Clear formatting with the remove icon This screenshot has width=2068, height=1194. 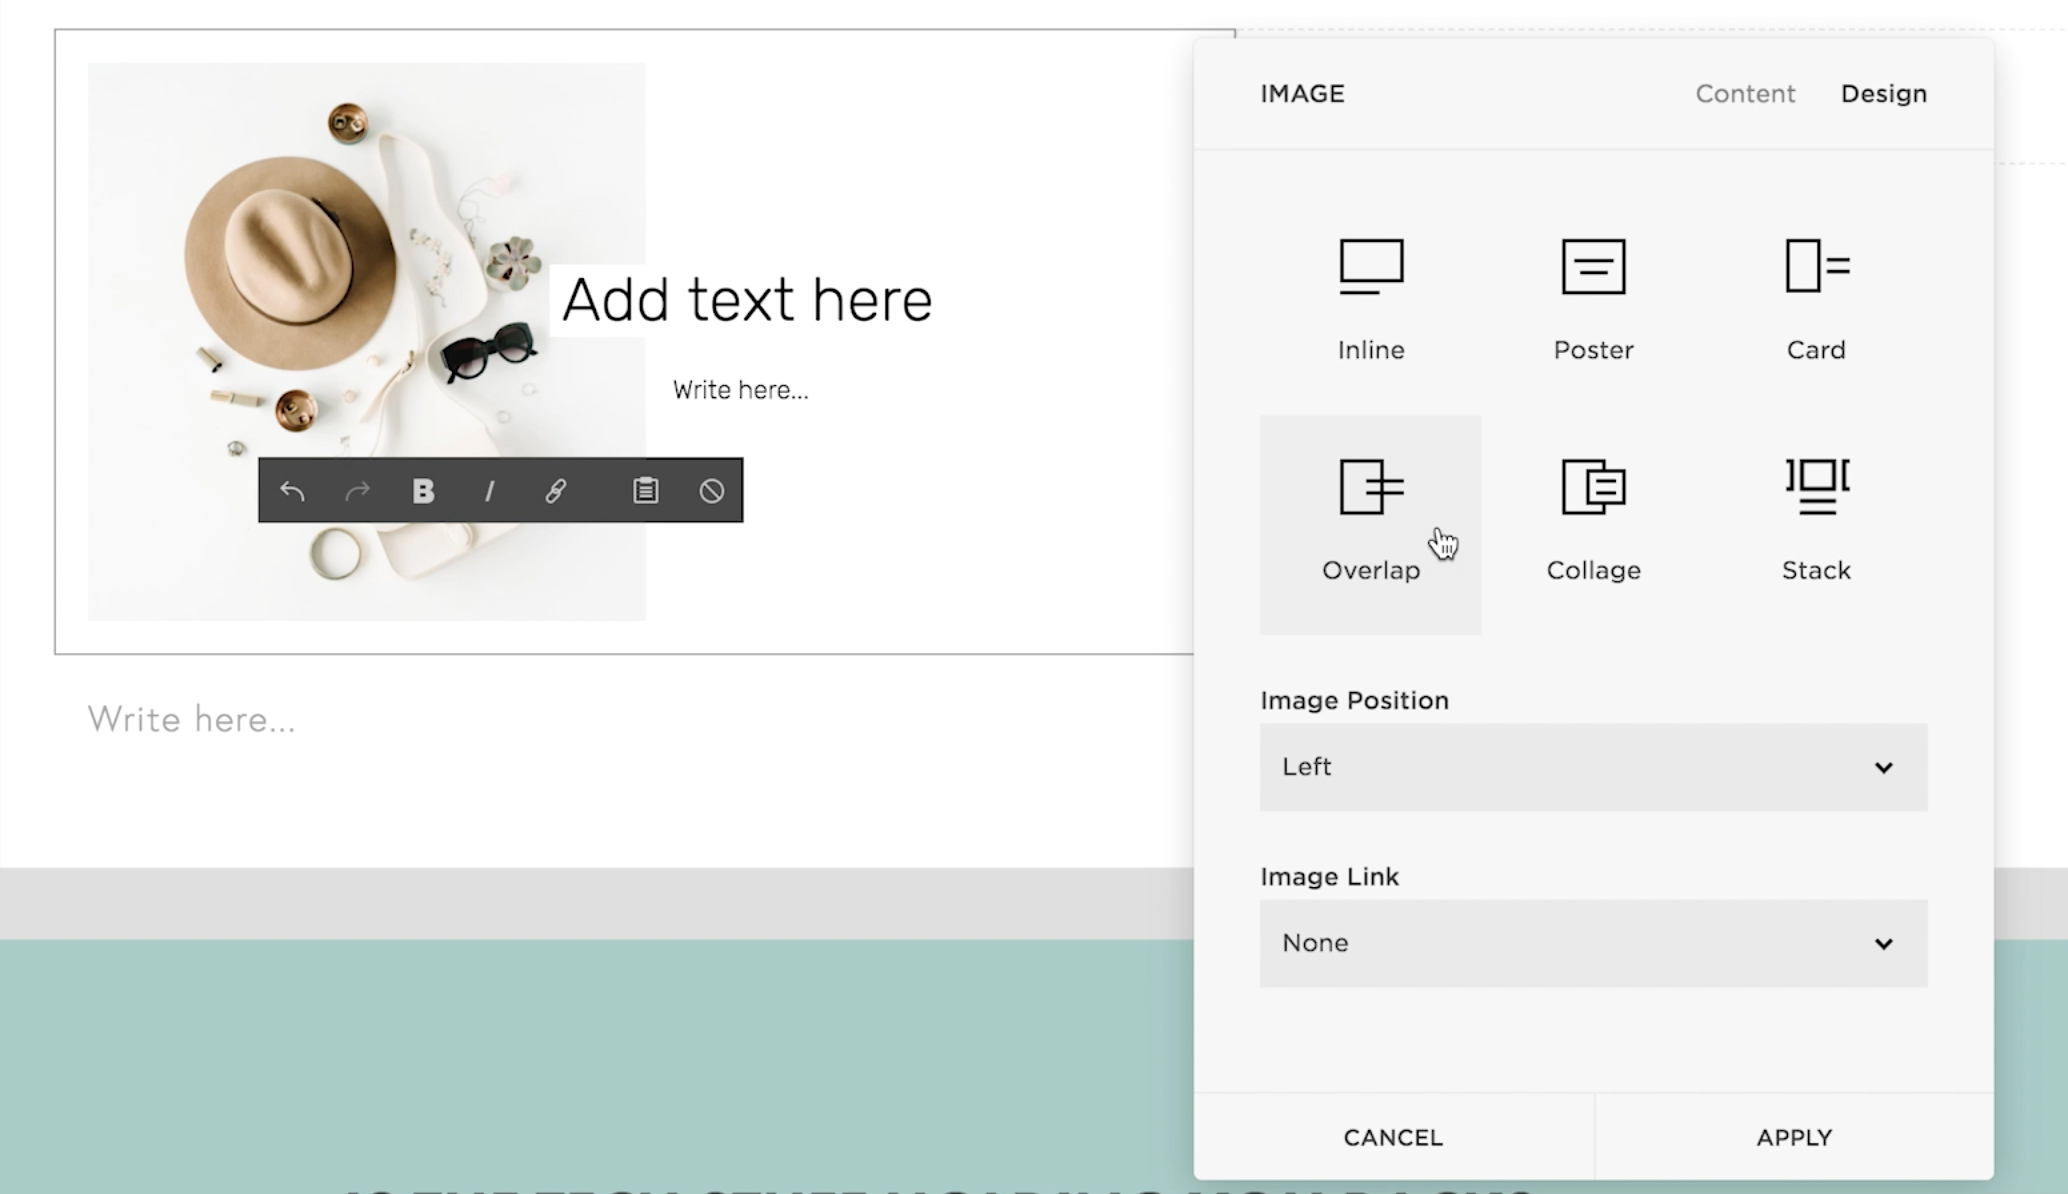point(711,490)
